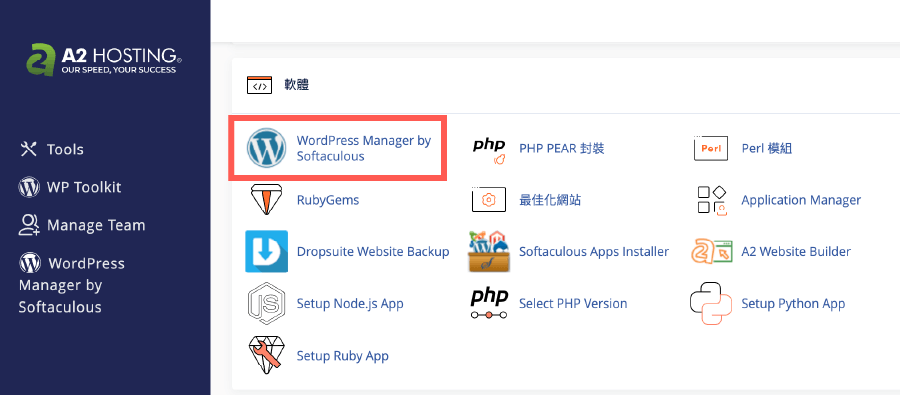
Task: Click the Manage Team person icon
Action: click(29, 225)
